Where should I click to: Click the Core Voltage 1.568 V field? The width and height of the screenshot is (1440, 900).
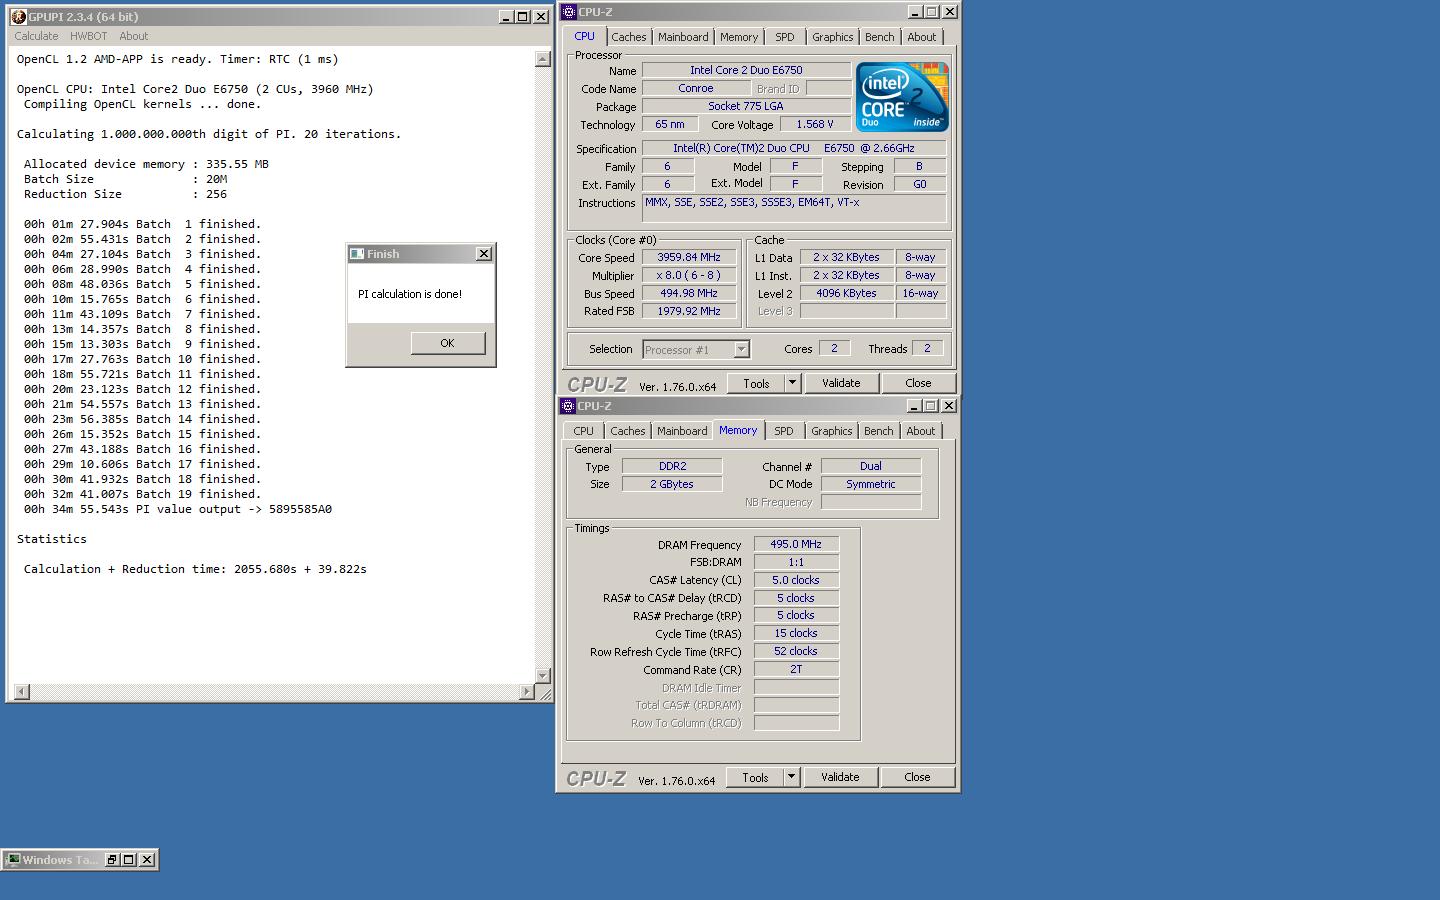814,124
